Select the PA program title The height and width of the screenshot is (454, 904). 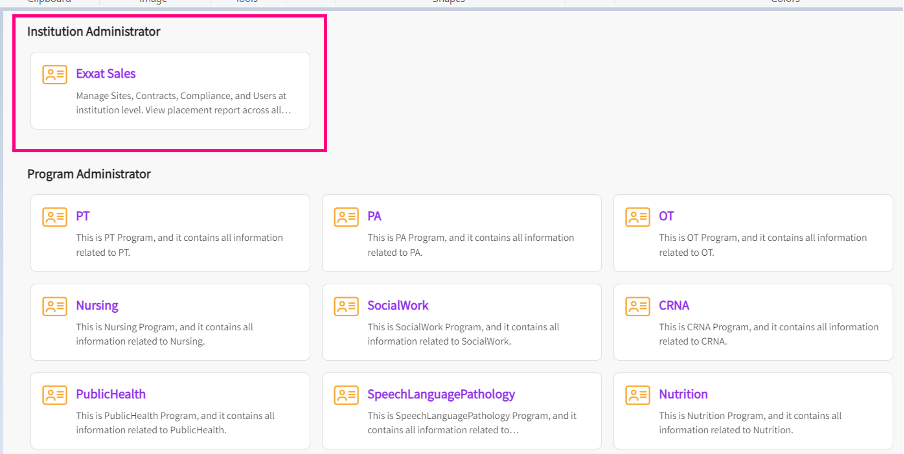tap(374, 216)
